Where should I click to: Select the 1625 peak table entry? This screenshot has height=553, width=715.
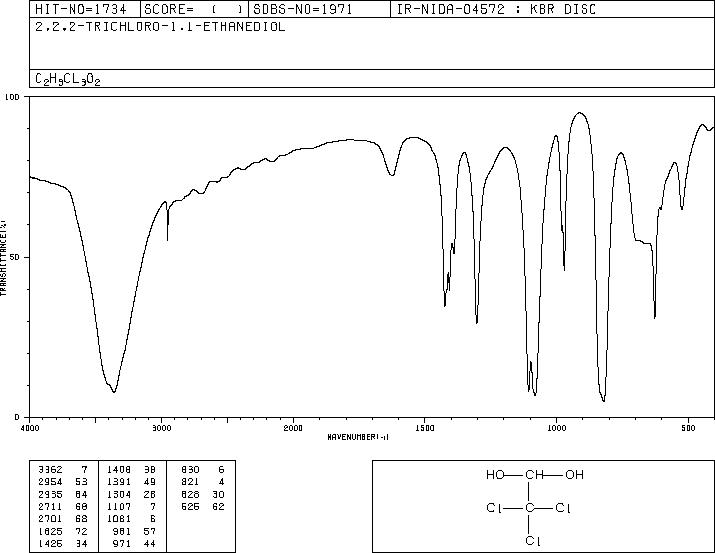(x=62, y=532)
